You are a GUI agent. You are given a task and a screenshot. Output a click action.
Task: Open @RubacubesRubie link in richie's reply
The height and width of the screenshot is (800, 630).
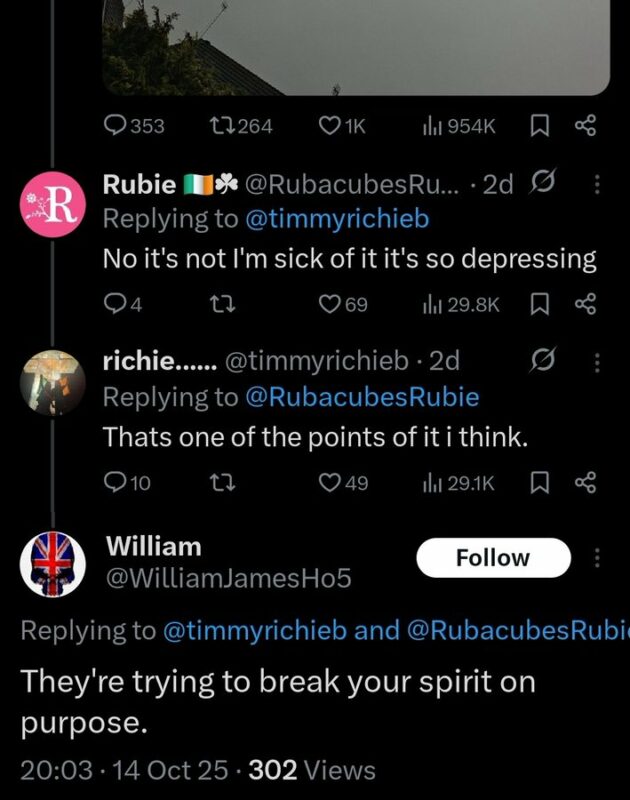pos(362,397)
